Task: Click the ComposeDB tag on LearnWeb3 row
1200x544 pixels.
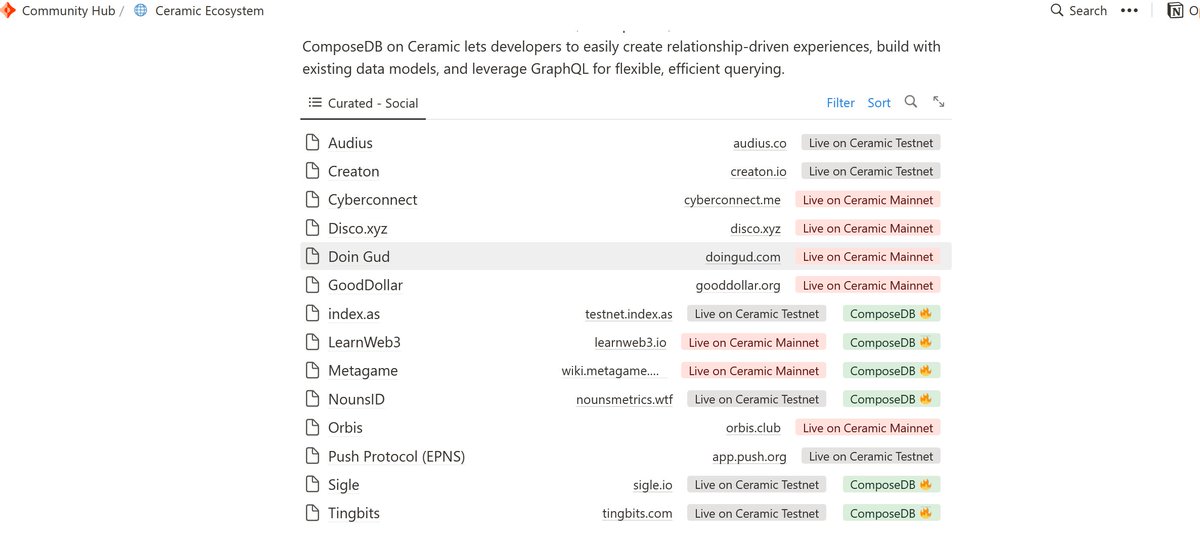Action: click(891, 342)
